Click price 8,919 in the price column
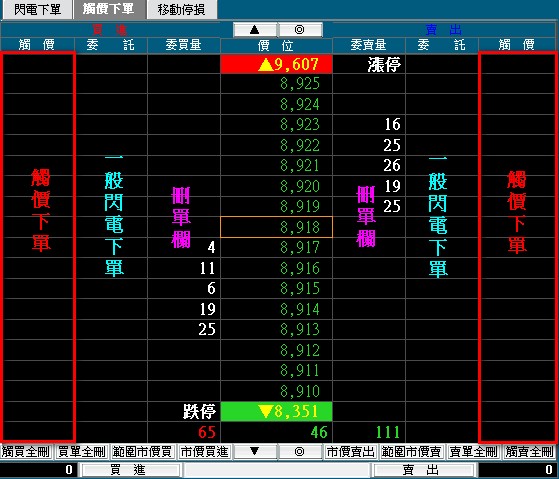 tap(276, 206)
